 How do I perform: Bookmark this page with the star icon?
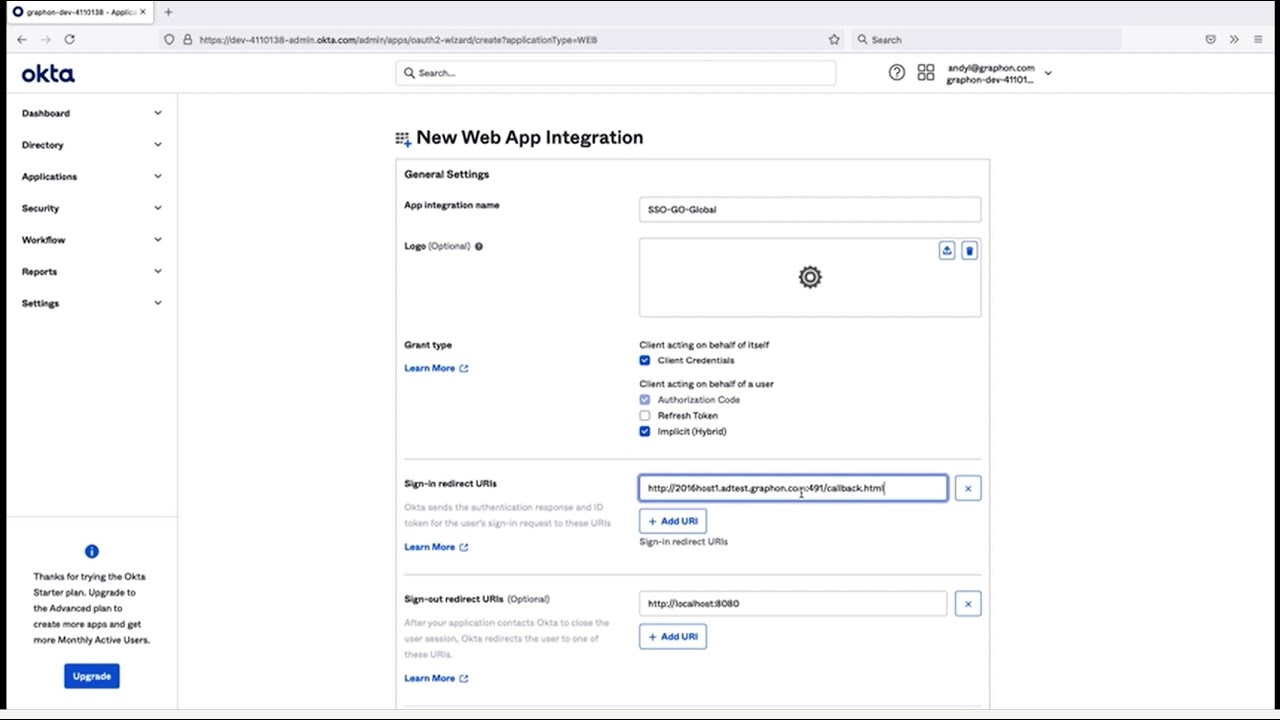pyautogui.click(x=834, y=40)
